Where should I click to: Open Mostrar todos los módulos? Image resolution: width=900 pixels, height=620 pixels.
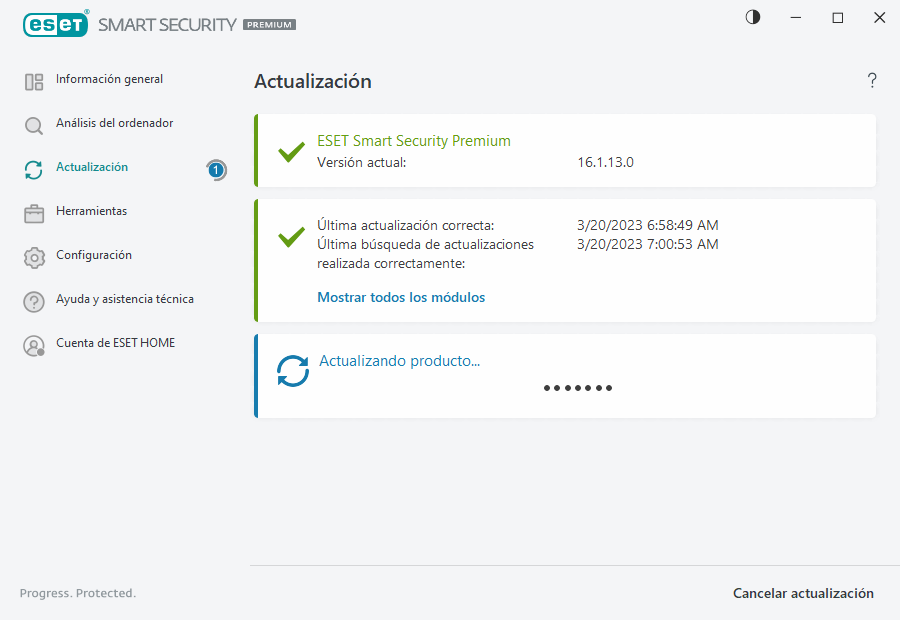click(x=401, y=297)
